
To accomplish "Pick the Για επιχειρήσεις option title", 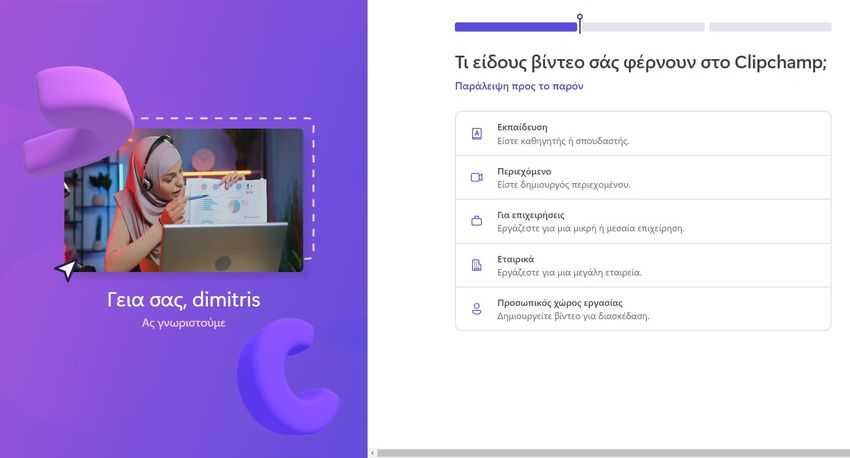I will click(531, 215).
